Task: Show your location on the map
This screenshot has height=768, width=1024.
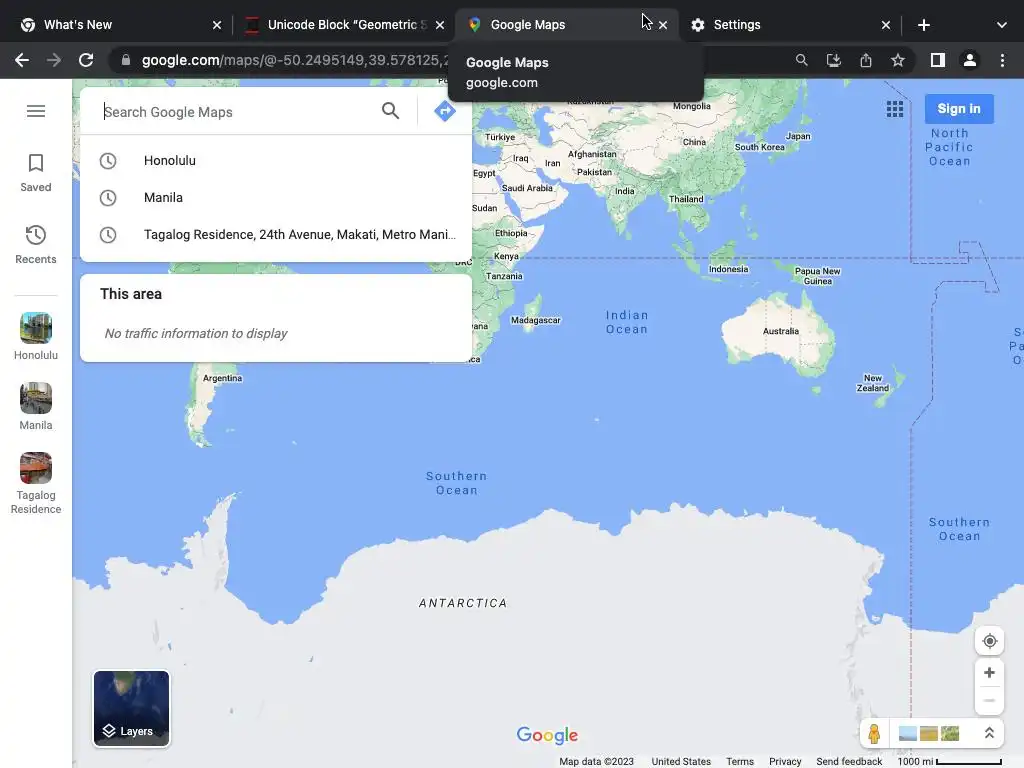Action: pos(989,641)
